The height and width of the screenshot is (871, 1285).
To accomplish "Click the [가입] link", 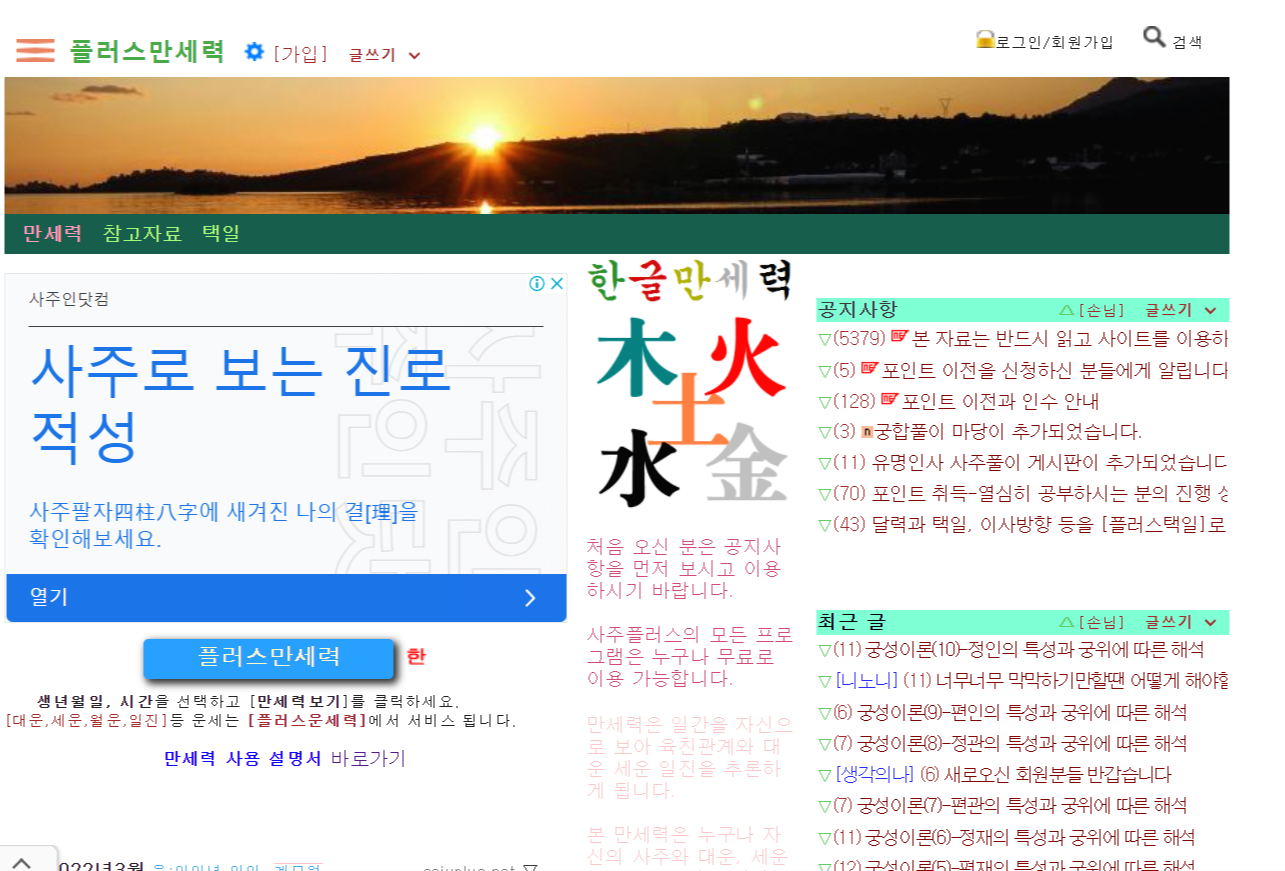I will pos(300,53).
